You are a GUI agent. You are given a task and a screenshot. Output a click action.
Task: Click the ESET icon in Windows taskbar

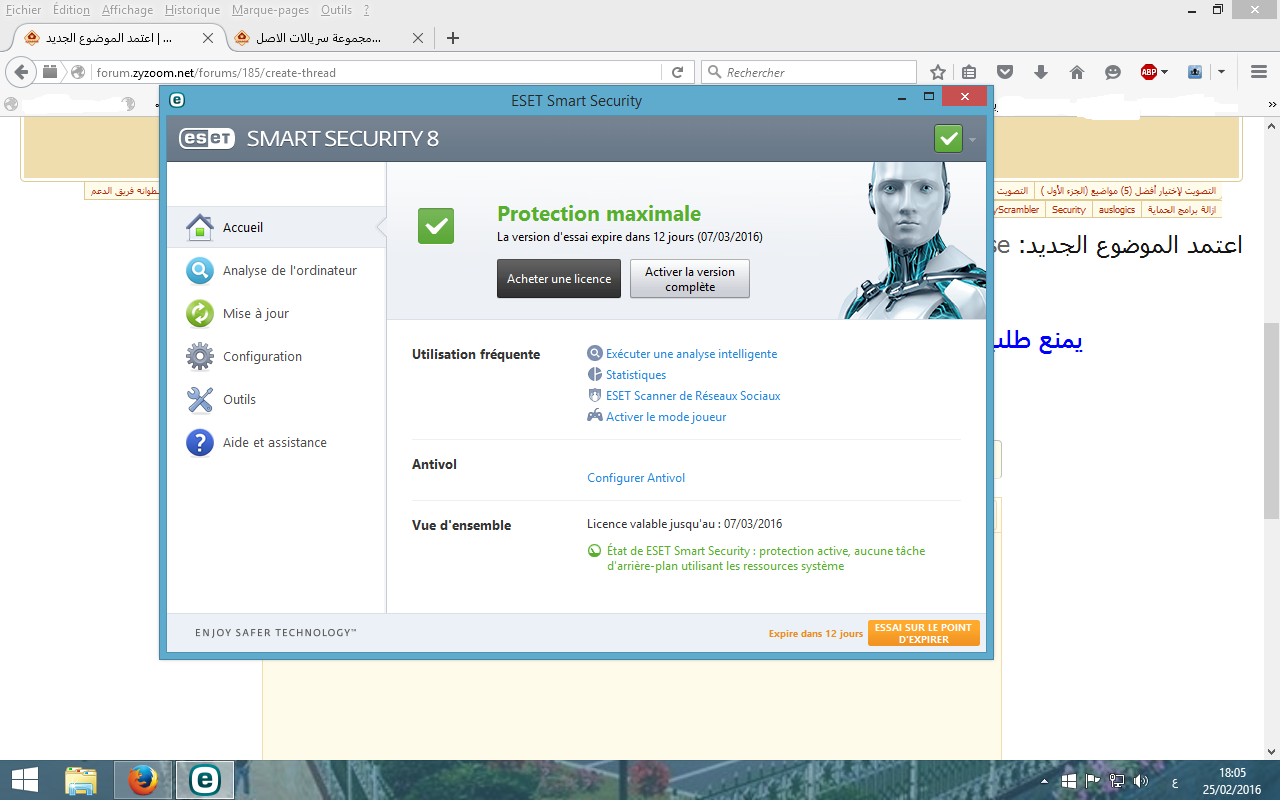204,780
